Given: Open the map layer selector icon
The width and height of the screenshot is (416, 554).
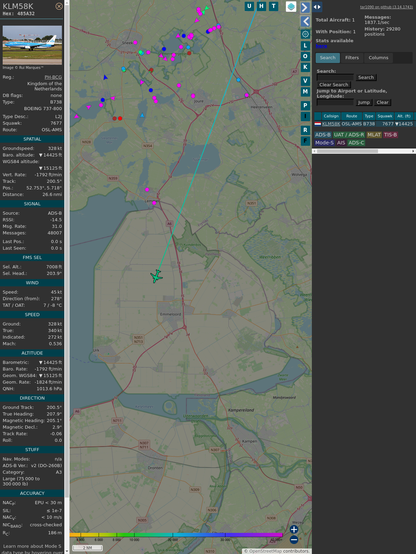Looking at the screenshot, I should (291, 7).
